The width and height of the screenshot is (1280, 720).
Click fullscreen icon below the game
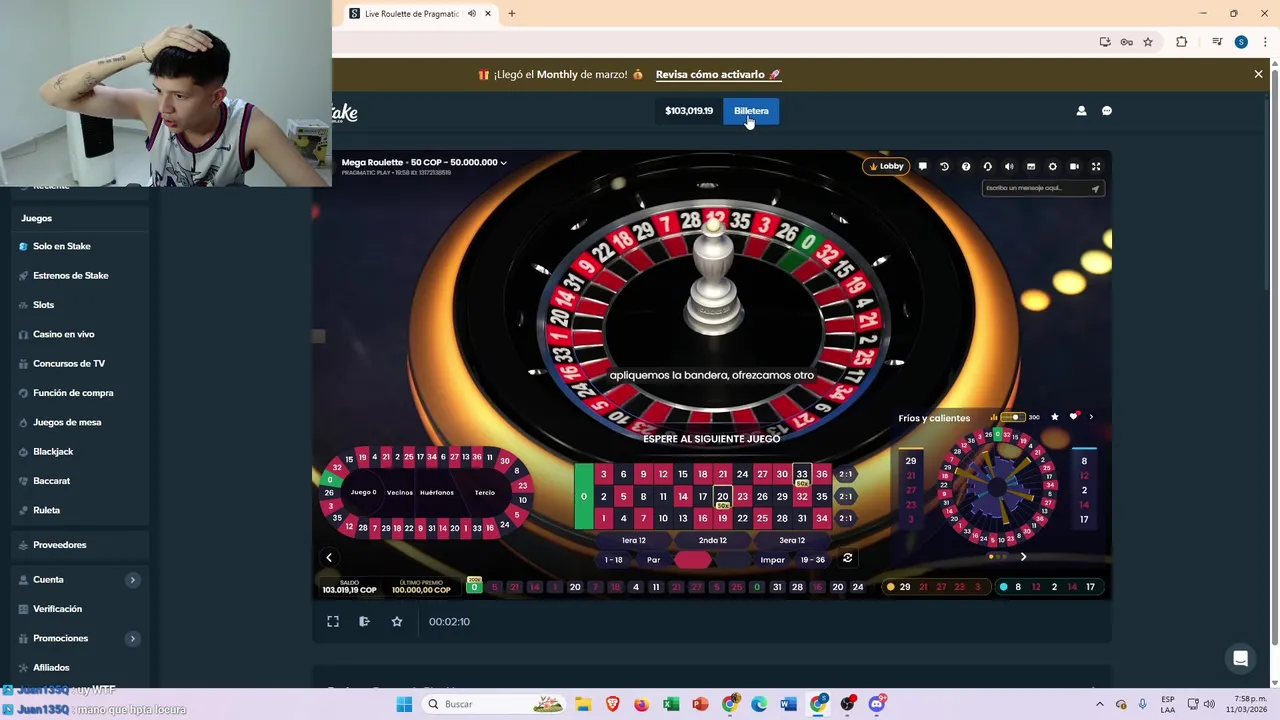point(333,621)
